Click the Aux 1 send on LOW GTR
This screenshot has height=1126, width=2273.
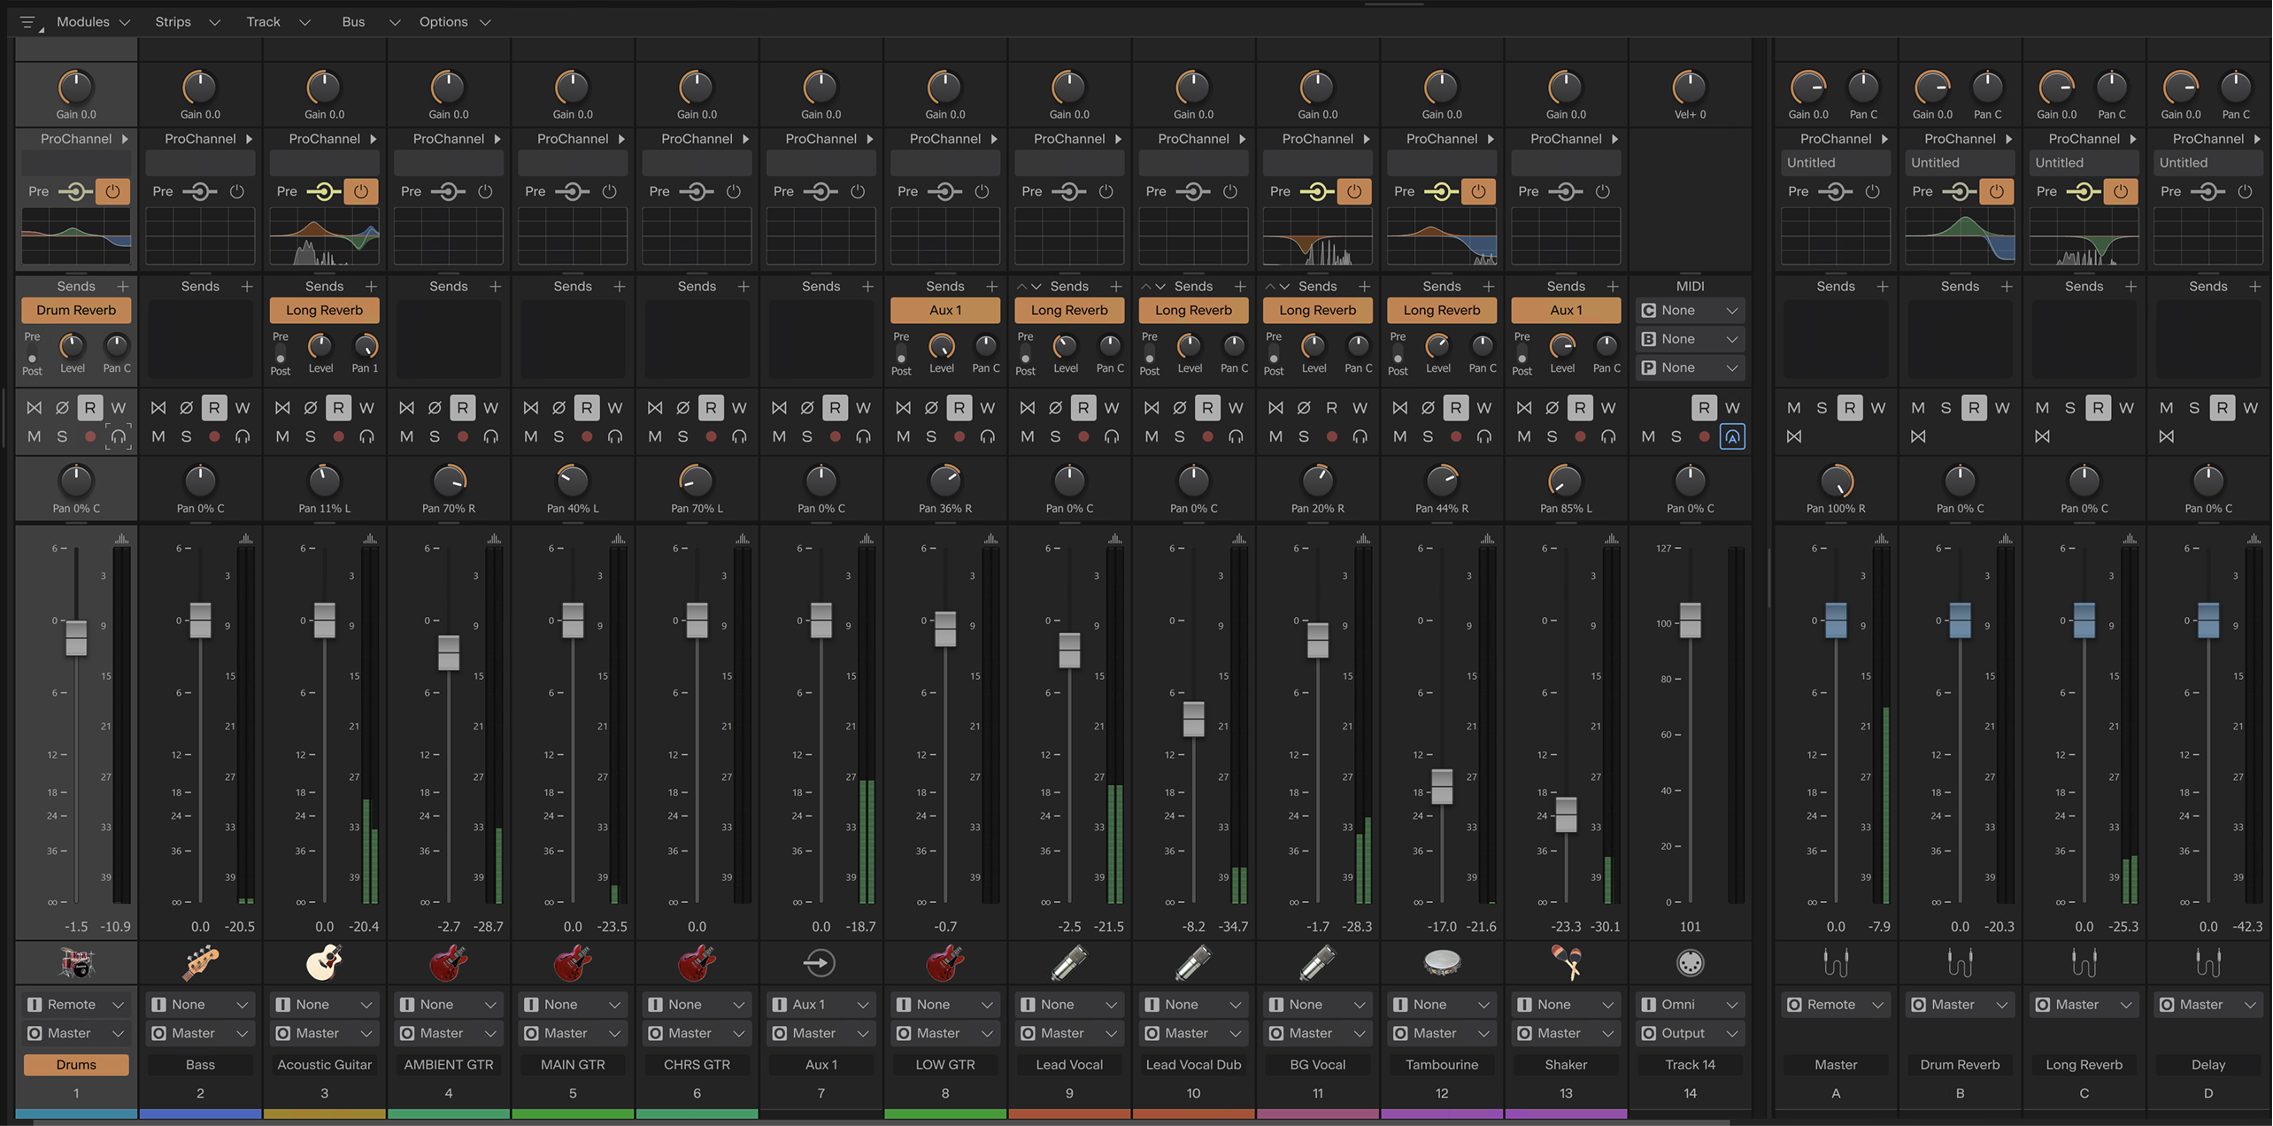coord(945,310)
